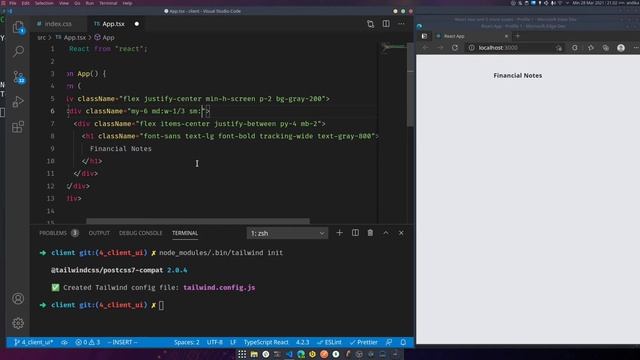Click the ESLint status item

(x=329, y=342)
